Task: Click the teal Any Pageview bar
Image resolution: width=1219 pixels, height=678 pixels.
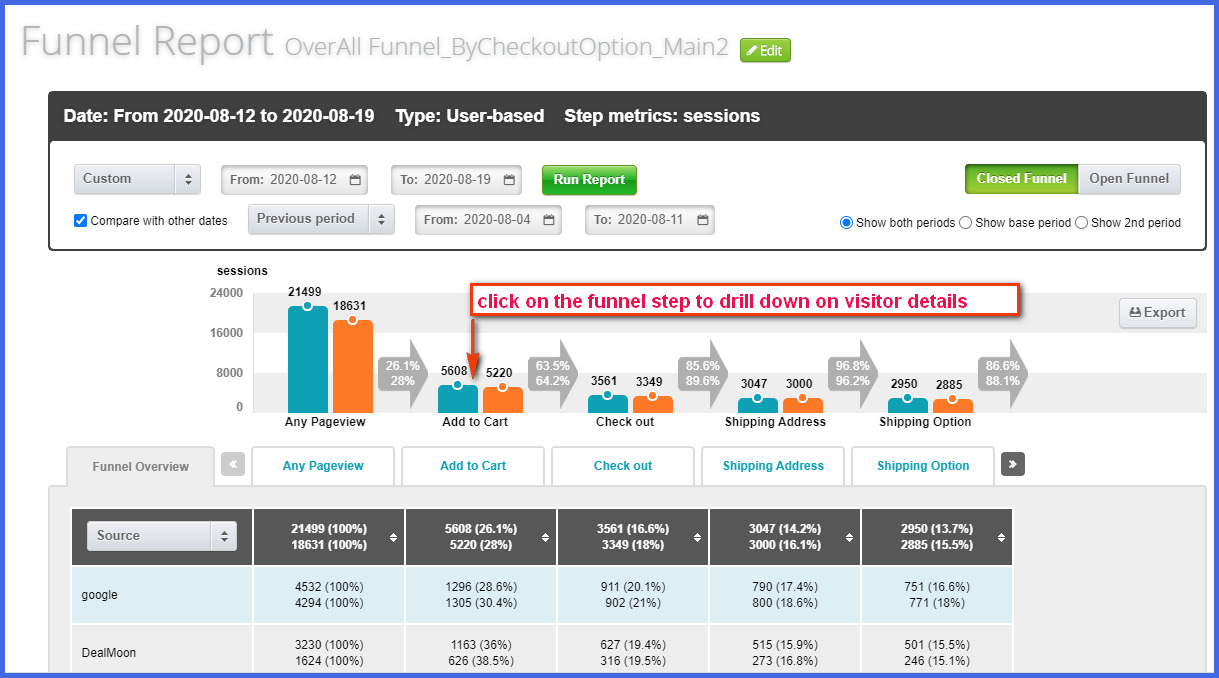Action: coord(307,360)
